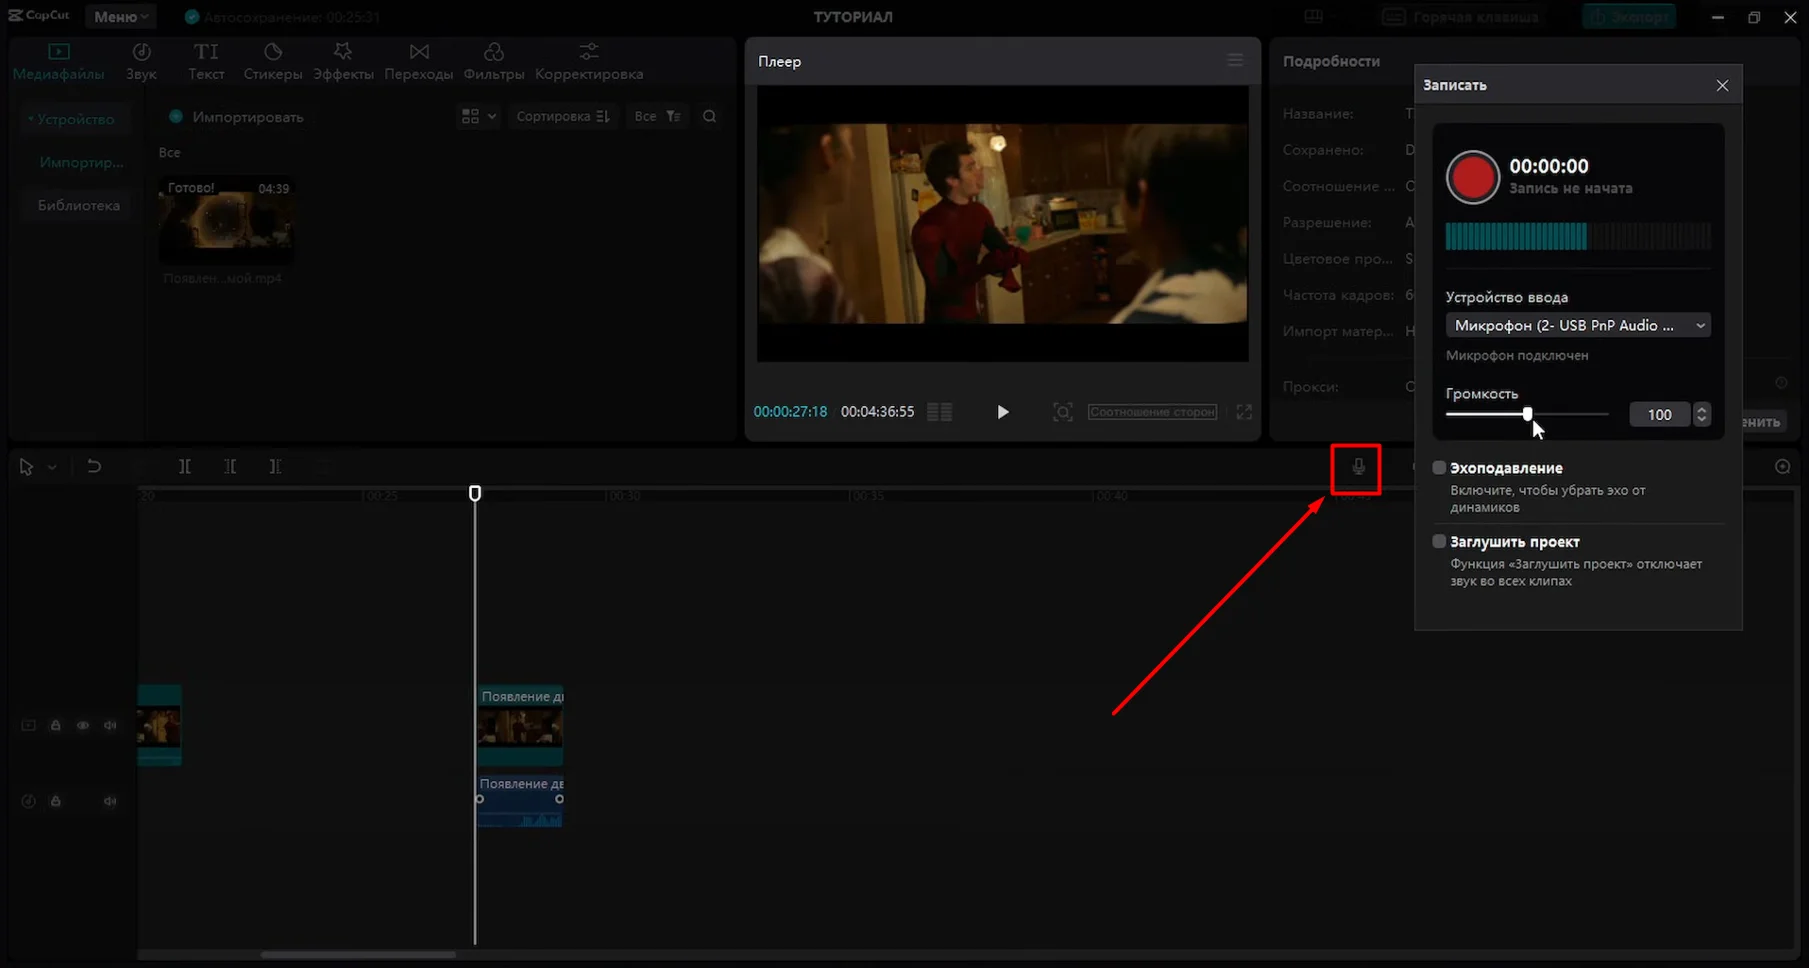The height and width of the screenshot is (968, 1809).
Task: Click the undo arrow in timeline toolbar
Action: point(94,466)
